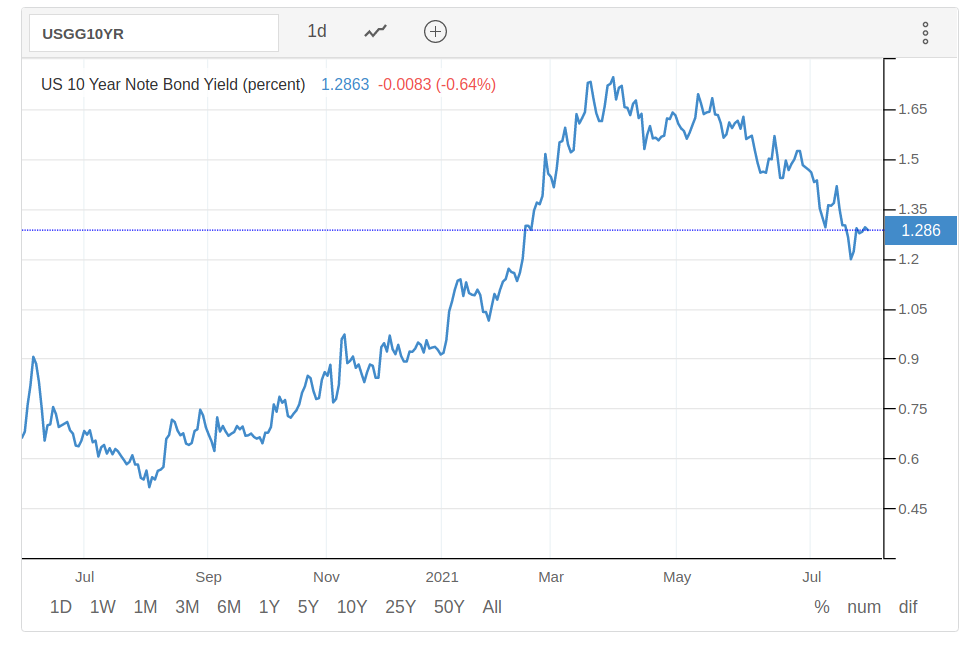Click the chart type line icon
The height and width of the screenshot is (651, 977).
(375, 32)
